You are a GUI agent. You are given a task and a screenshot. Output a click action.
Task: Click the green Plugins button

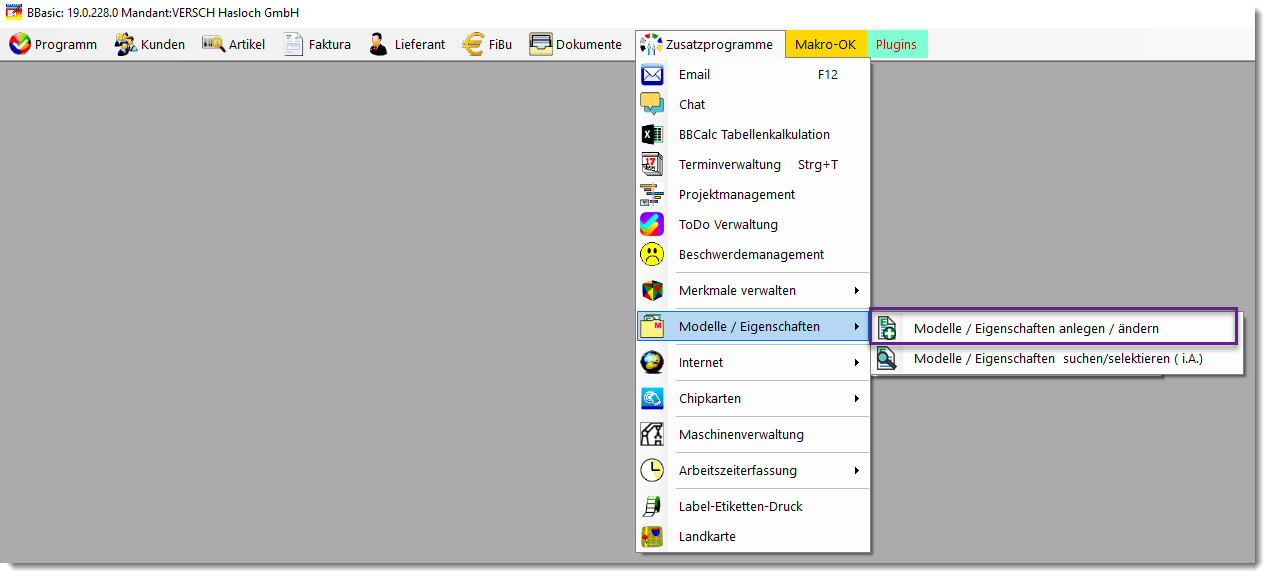[x=897, y=44]
